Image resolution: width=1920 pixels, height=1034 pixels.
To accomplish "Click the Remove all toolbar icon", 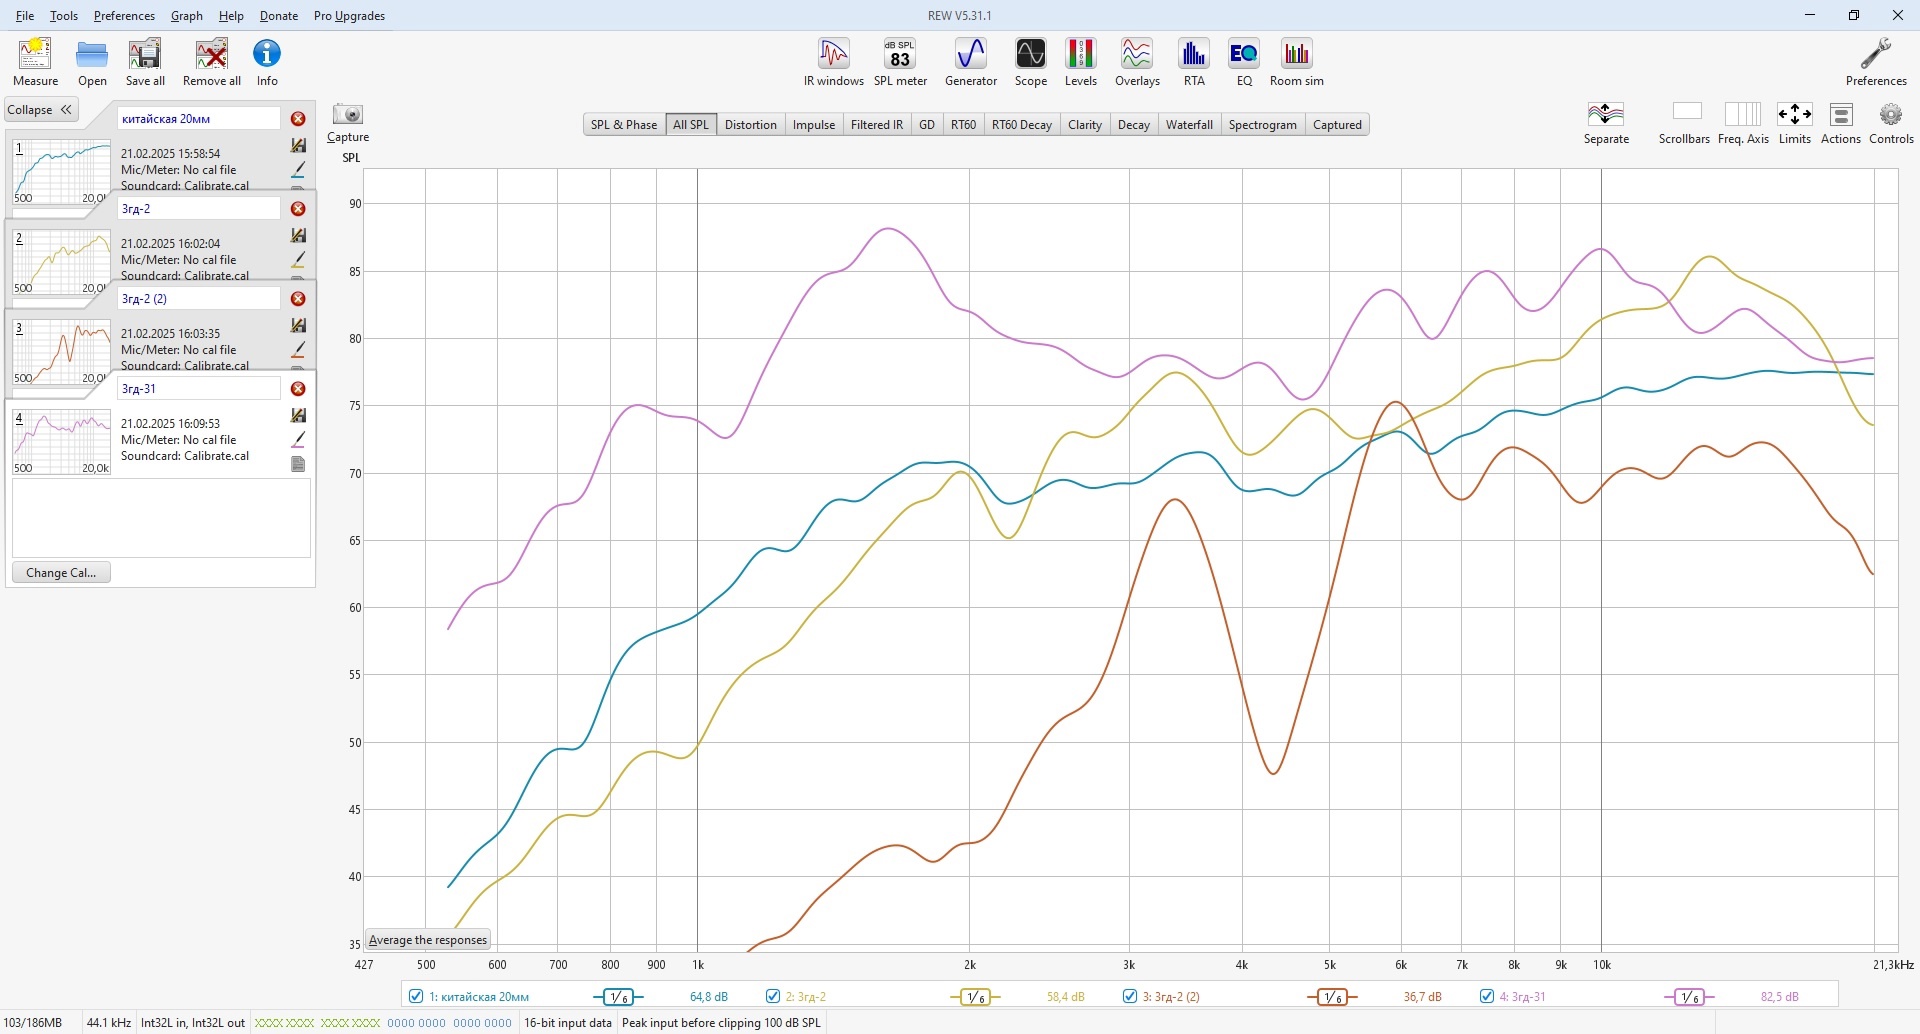I will pyautogui.click(x=212, y=54).
